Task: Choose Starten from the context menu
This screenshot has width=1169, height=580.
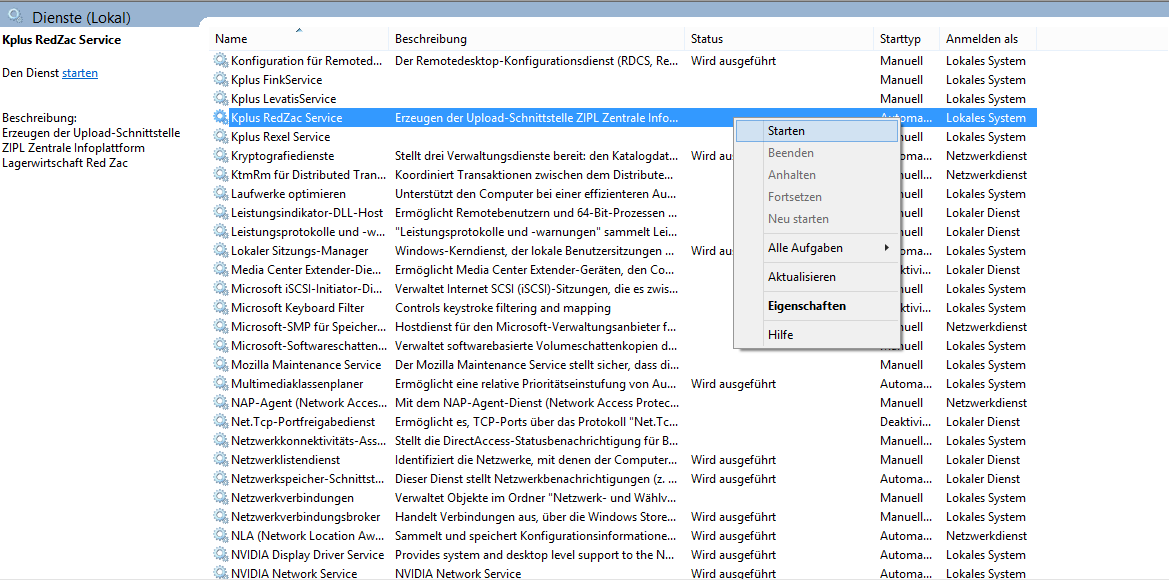Action: pyautogui.click(x=786, y=131)
